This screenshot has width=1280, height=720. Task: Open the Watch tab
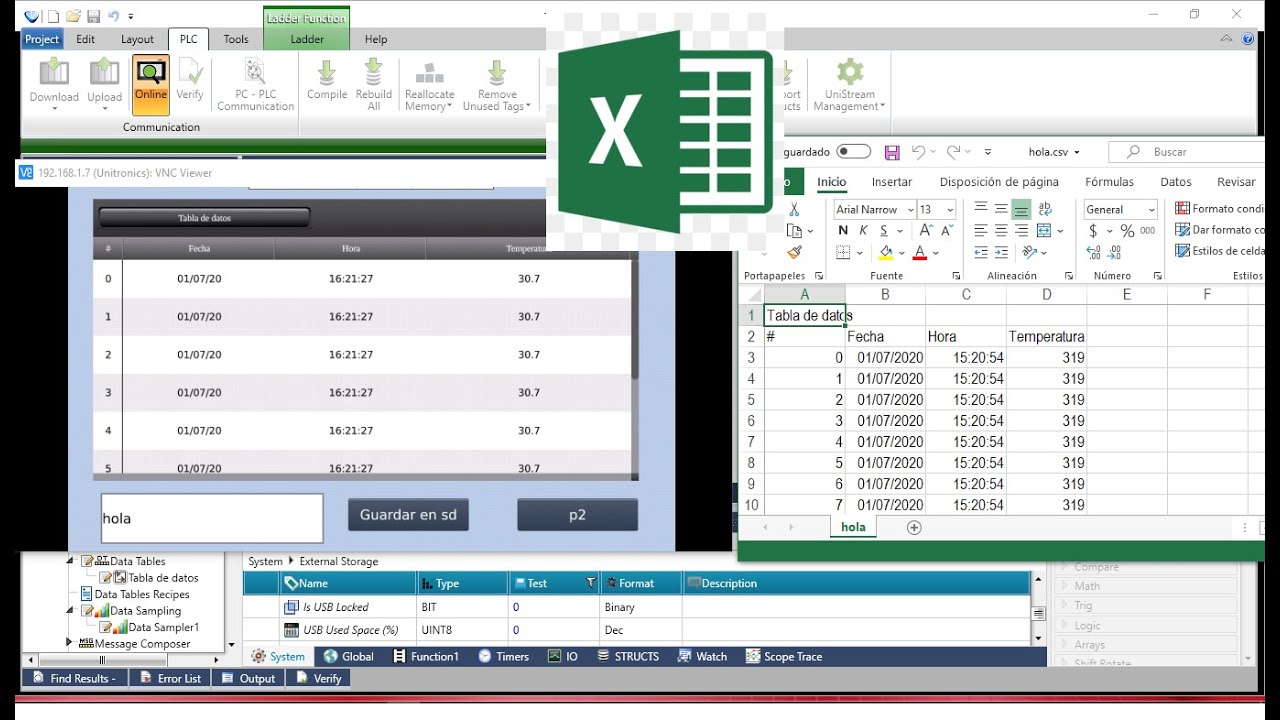coord(702,656)
